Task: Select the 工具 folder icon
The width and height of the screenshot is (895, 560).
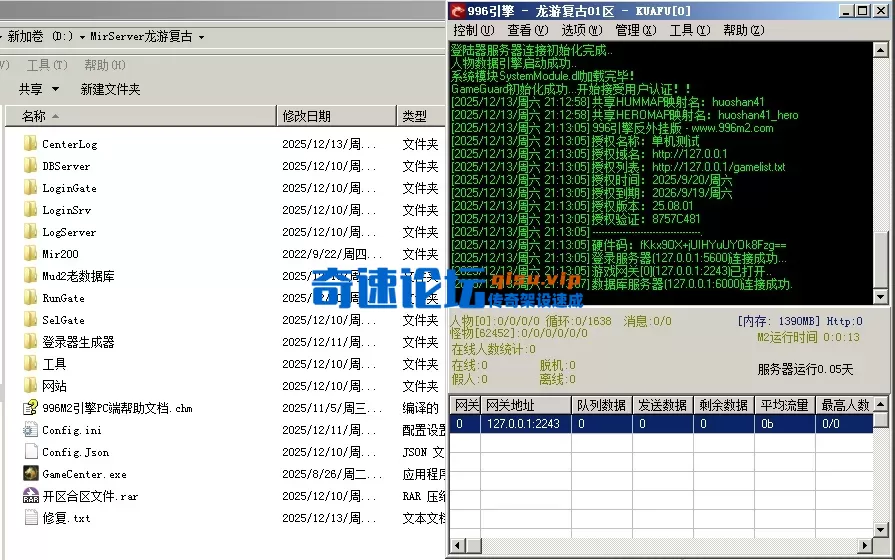Action: tap(30, 363)
